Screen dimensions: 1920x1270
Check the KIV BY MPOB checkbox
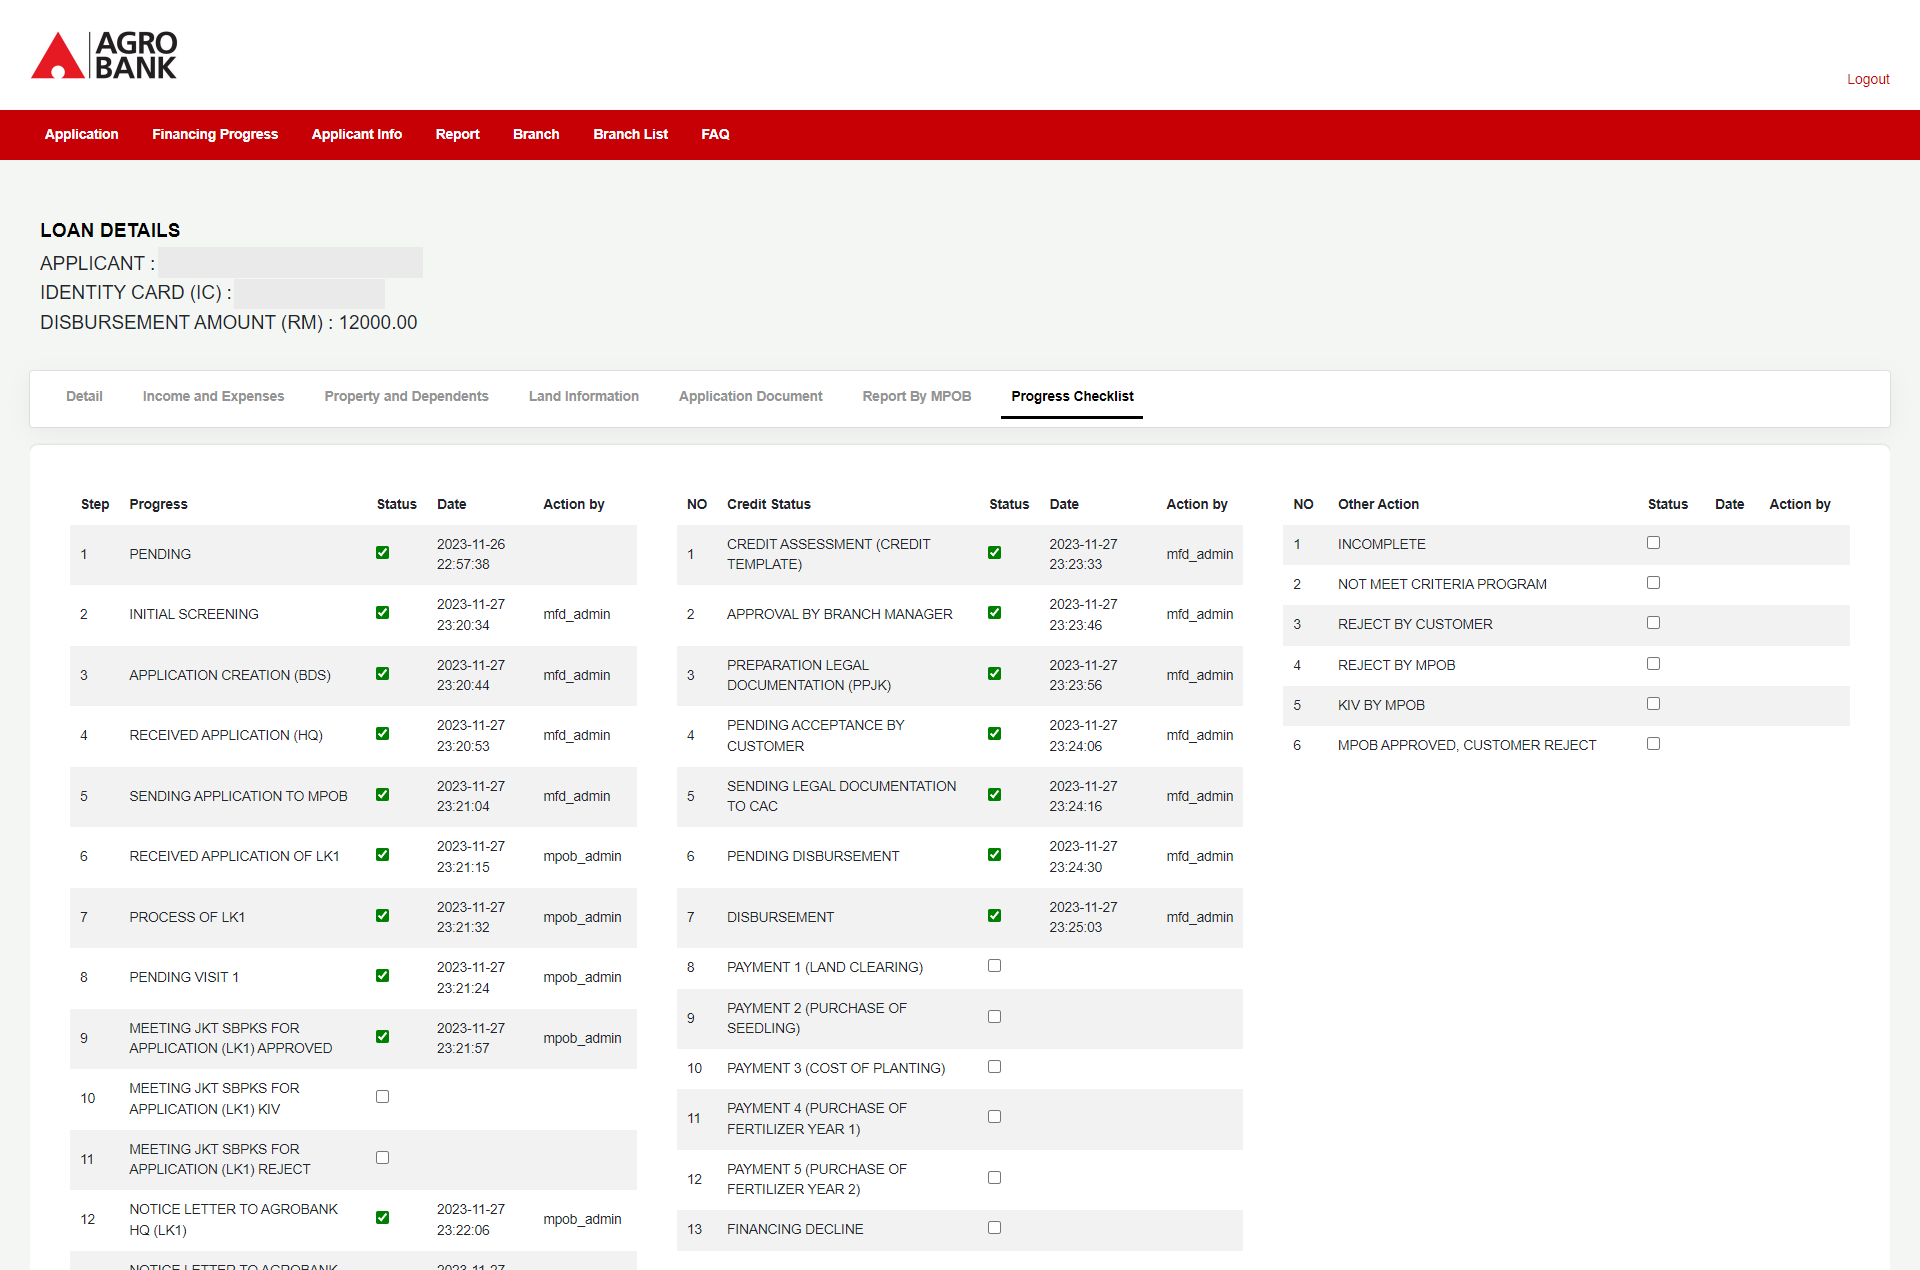[x=1653, y=704]
